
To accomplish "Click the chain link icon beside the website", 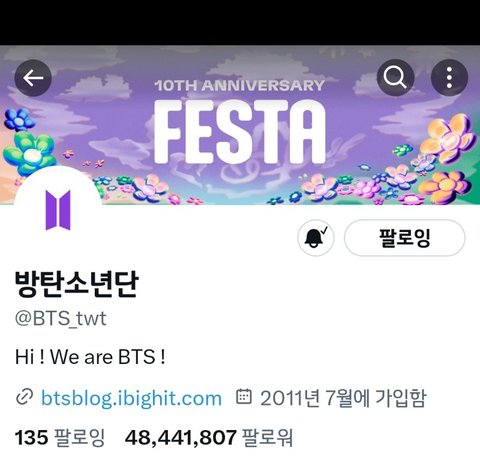I will coord(24,397).
